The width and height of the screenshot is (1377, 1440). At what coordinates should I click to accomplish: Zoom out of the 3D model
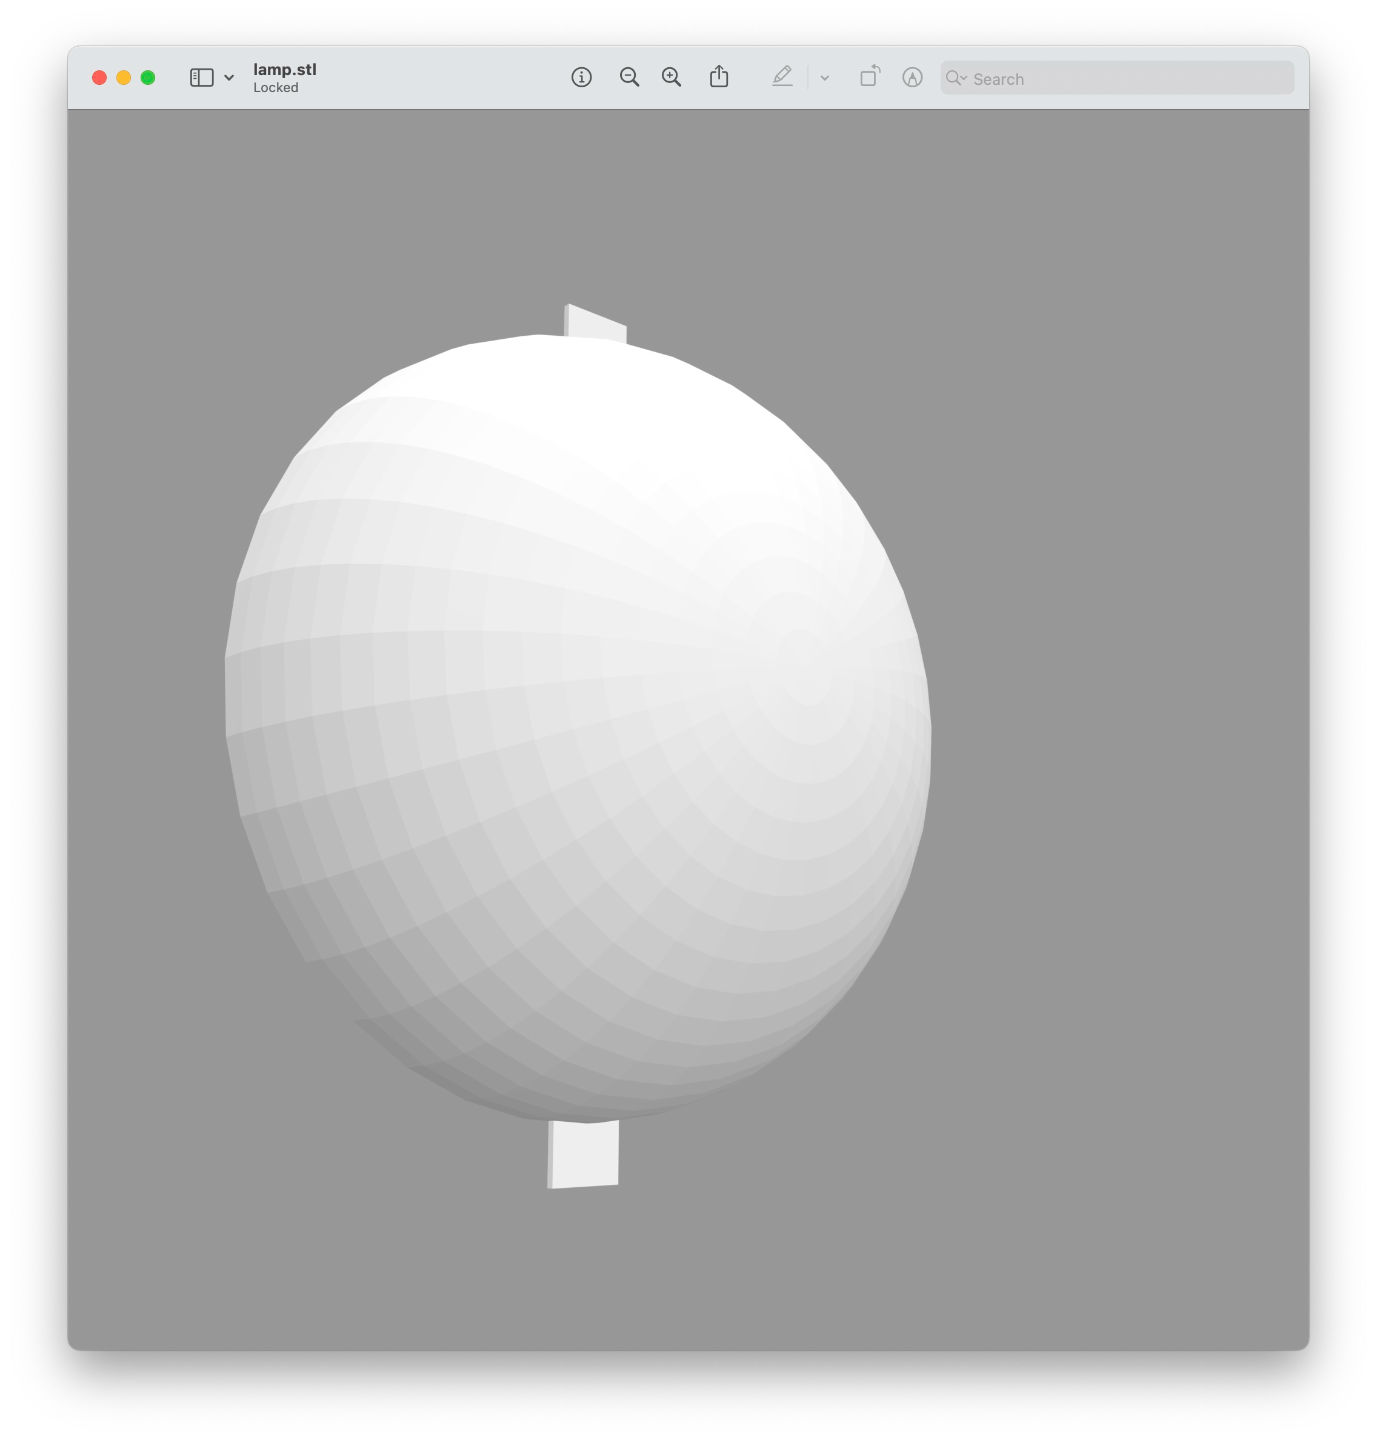[629, 77]
